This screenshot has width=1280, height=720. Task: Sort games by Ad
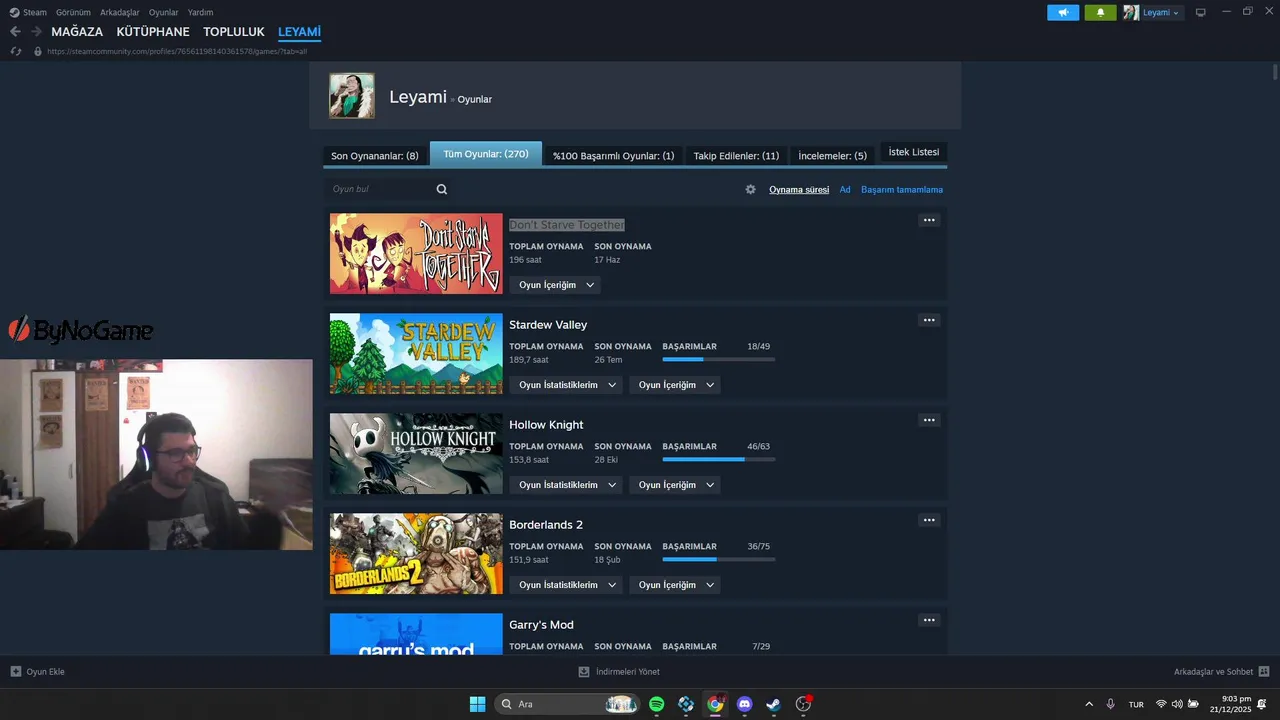pyautogui.click(x=845, y=189)
